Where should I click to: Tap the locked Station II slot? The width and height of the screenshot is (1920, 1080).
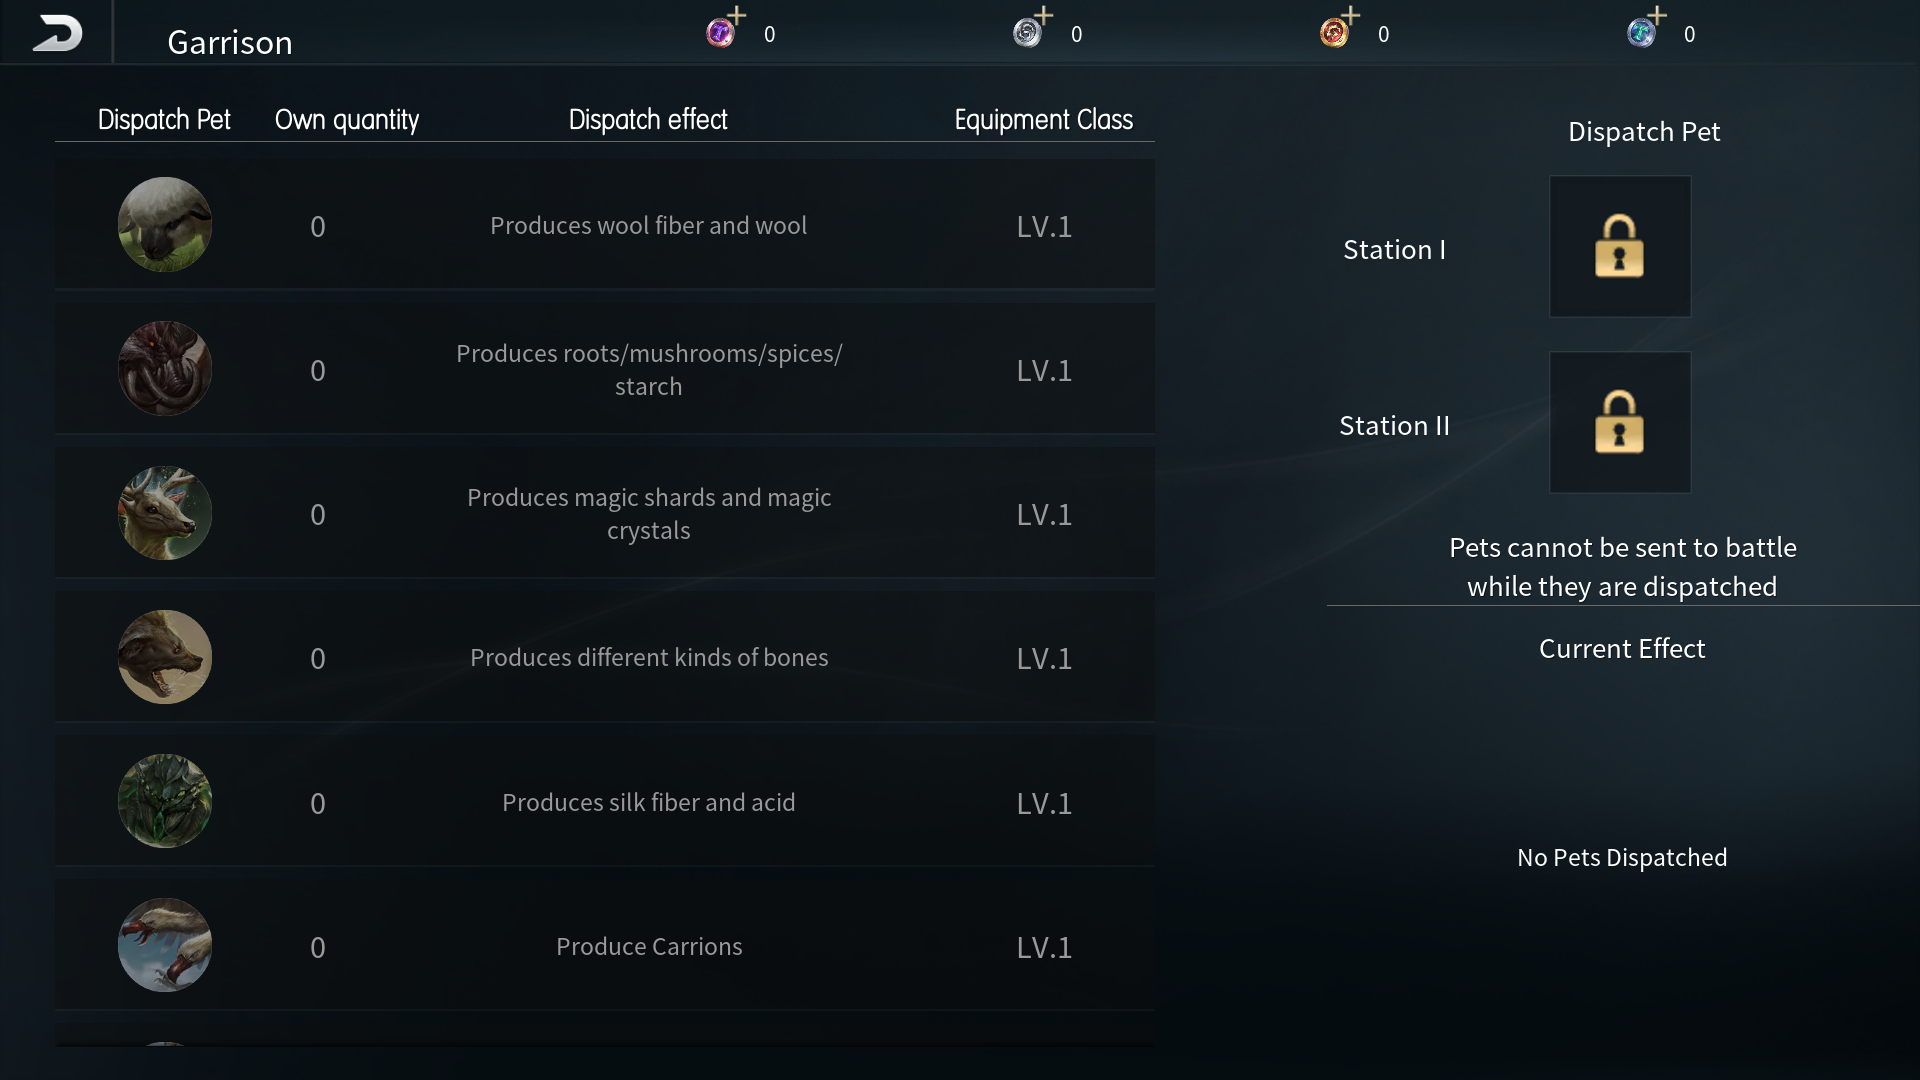tap(1620, 422)
